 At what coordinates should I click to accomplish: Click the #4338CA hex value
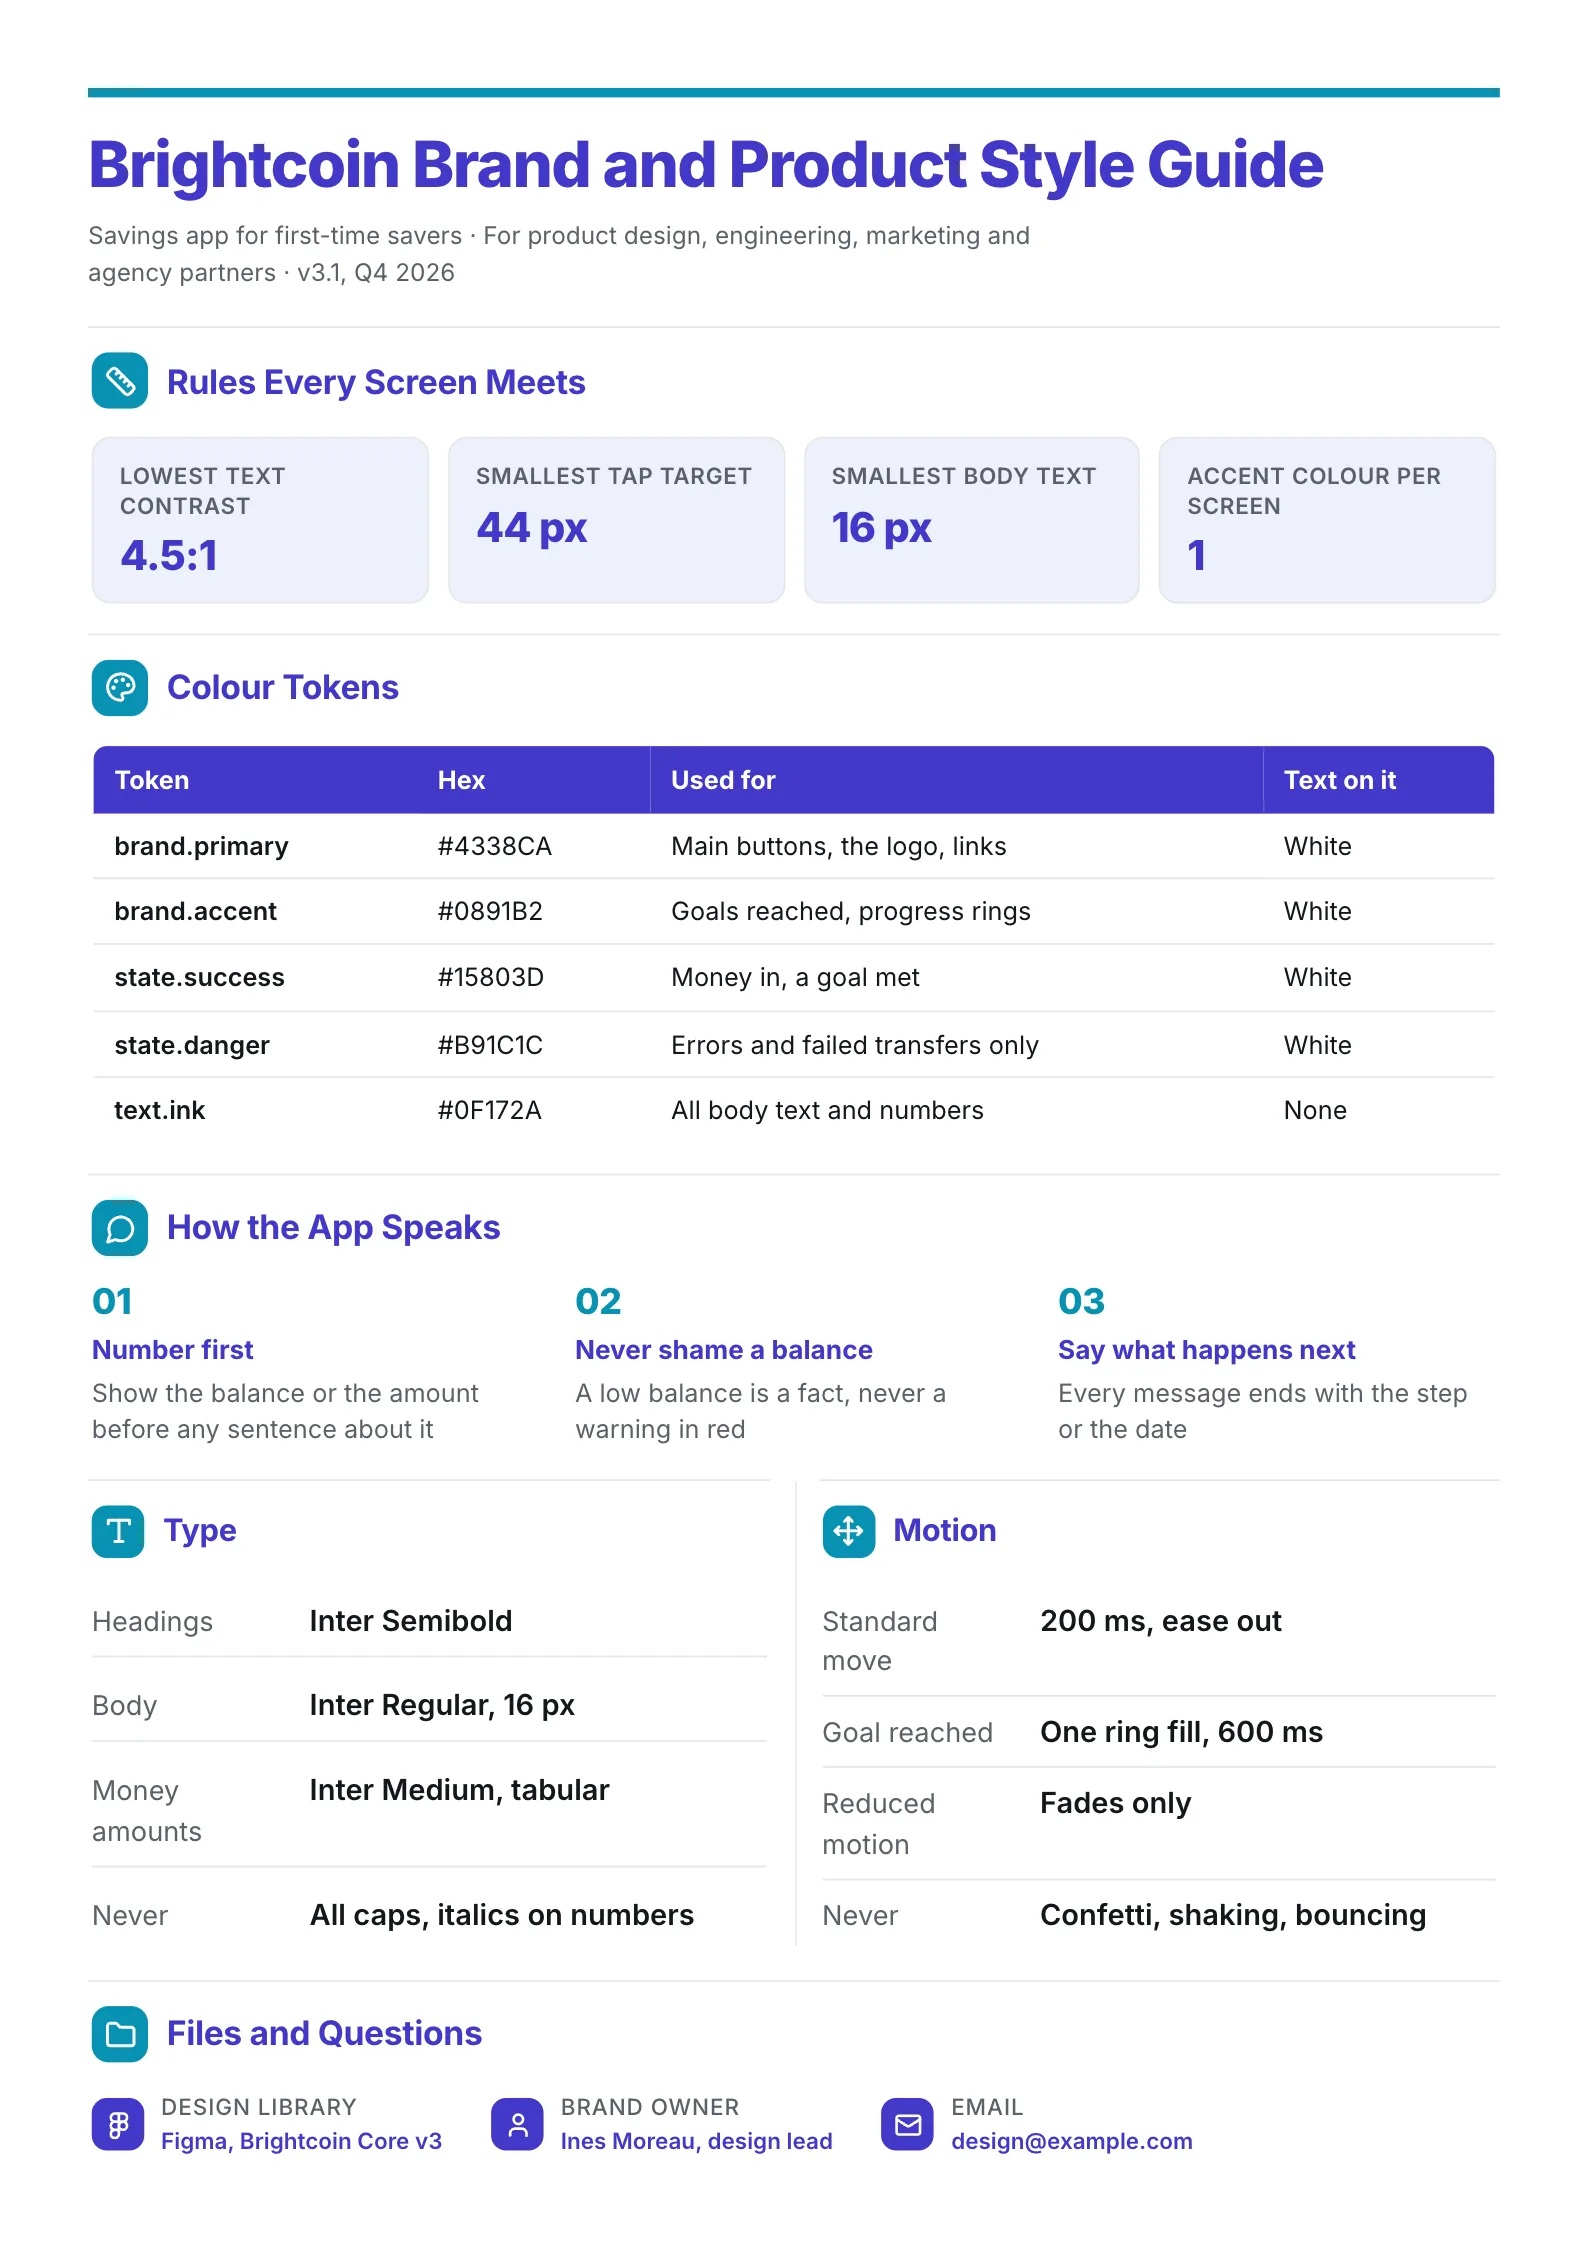click(x=494, y=846)
